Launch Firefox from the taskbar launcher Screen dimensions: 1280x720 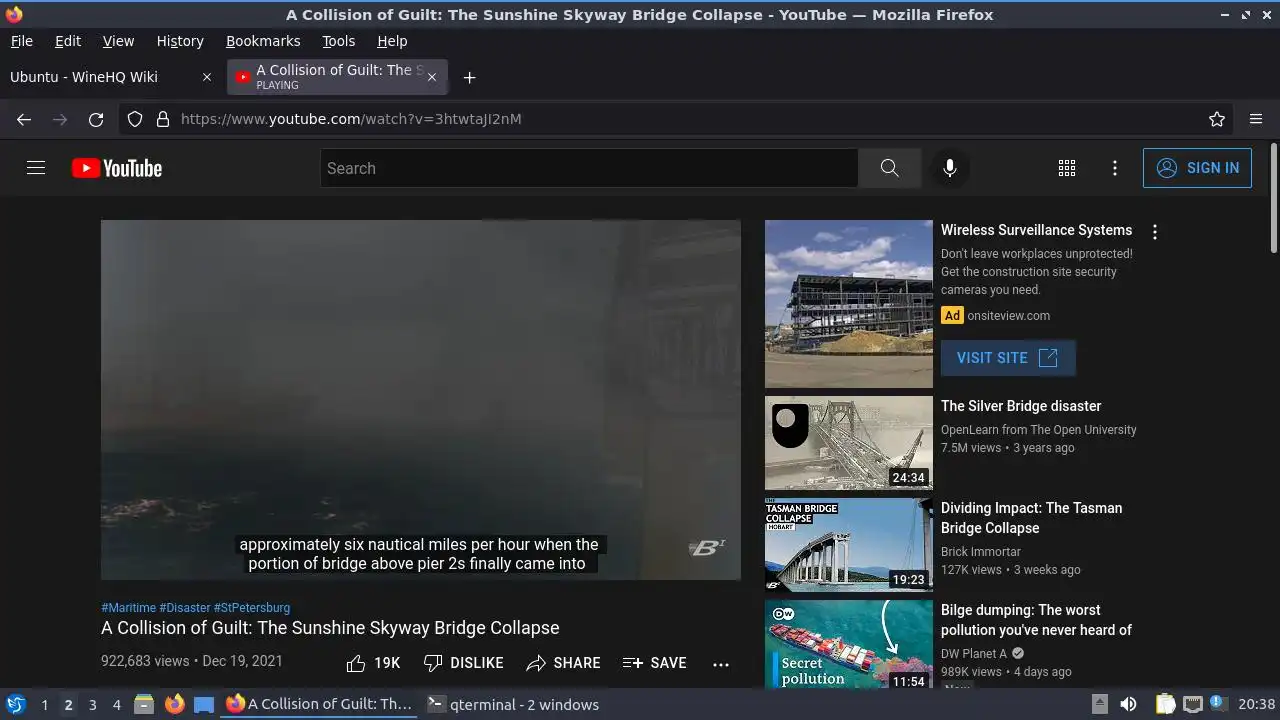(174, 704)
